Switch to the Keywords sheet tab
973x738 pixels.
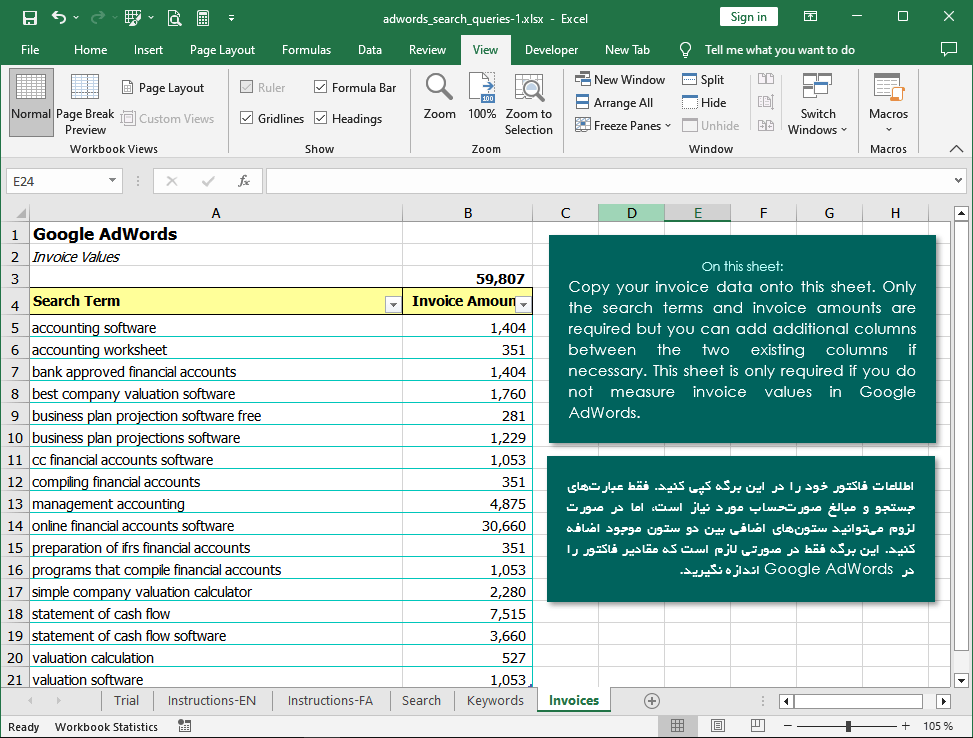495,700
